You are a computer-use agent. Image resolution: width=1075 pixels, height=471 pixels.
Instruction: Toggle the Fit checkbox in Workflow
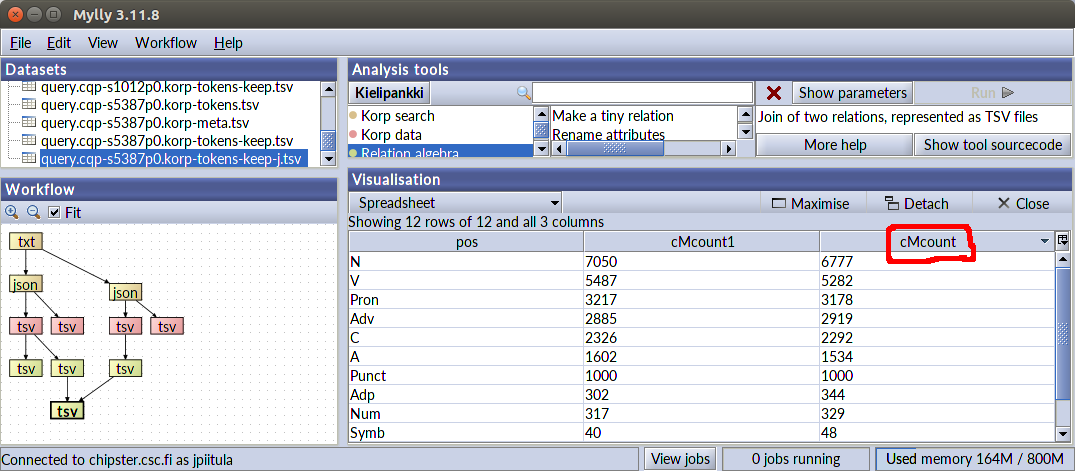coord(55,212)
